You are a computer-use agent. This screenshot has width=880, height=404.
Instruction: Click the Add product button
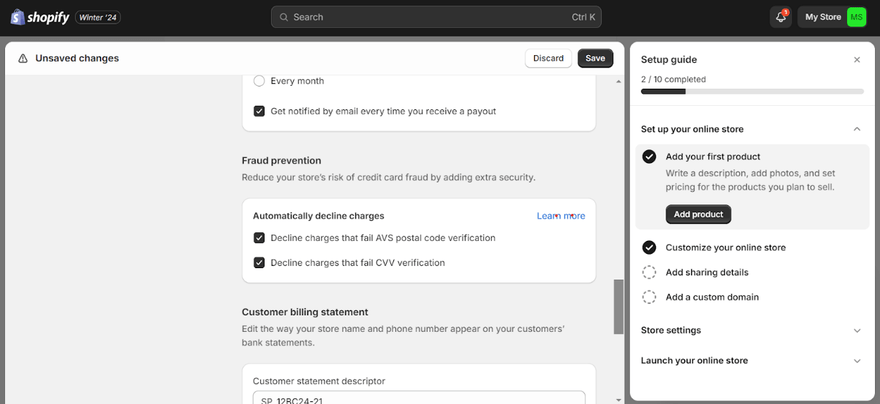pyautogui.click(x=698, y=214)
